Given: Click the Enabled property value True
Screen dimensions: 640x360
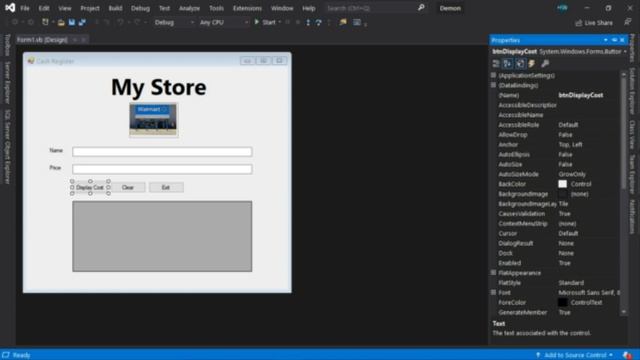Looking at the screenshot, I should 564,263.
